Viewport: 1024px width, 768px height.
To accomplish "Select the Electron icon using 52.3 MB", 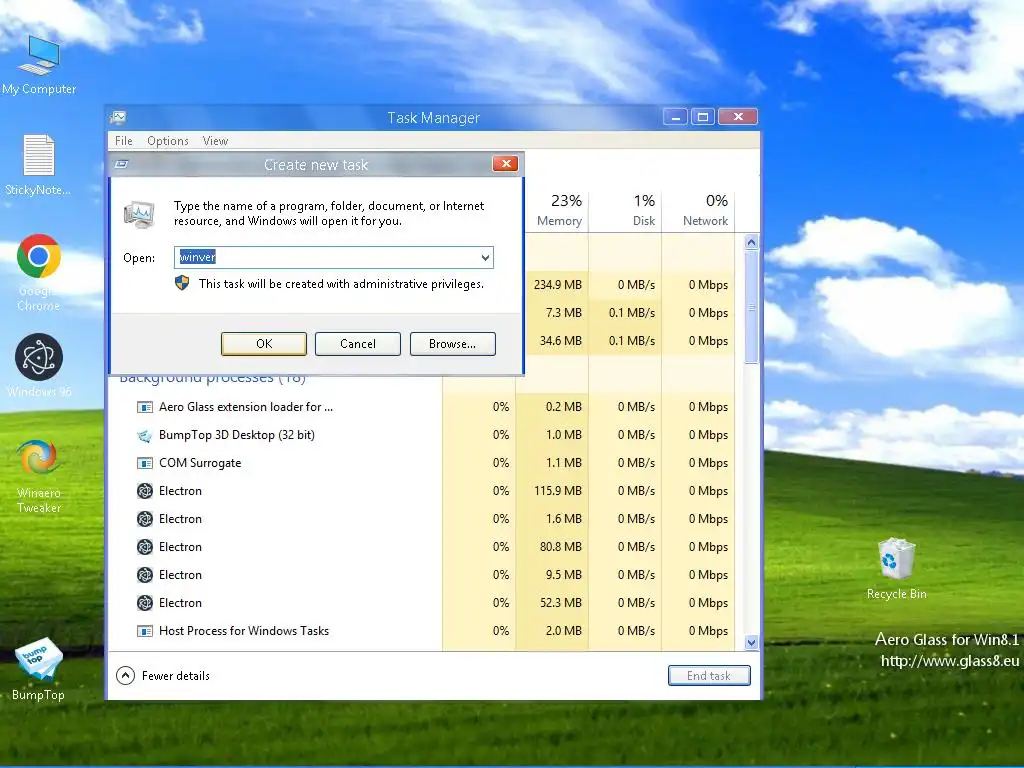I will click(144, 603).
